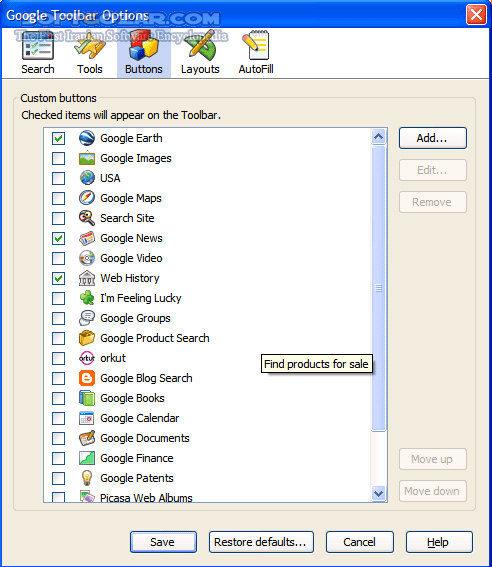Check the Google Books checkbox
492x567 pixels.
[59, 398]
